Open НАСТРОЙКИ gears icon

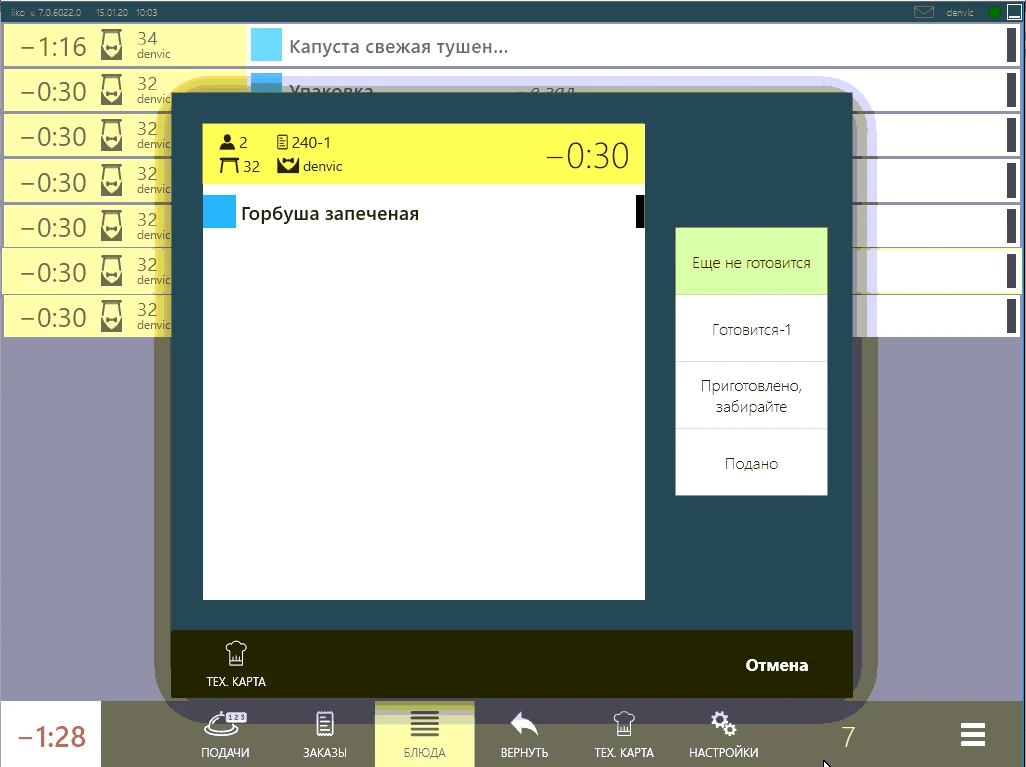coord(724,724)
